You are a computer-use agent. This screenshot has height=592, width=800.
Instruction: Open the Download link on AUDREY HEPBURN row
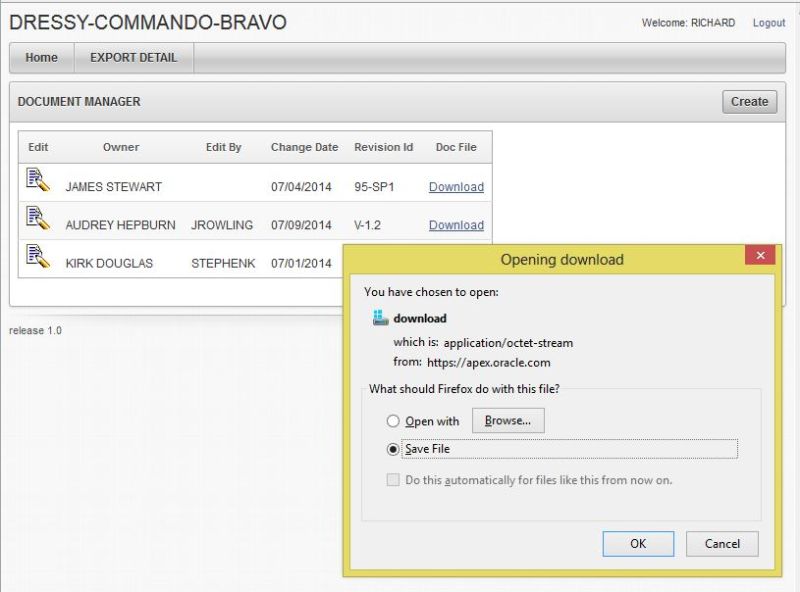point(456,224)
